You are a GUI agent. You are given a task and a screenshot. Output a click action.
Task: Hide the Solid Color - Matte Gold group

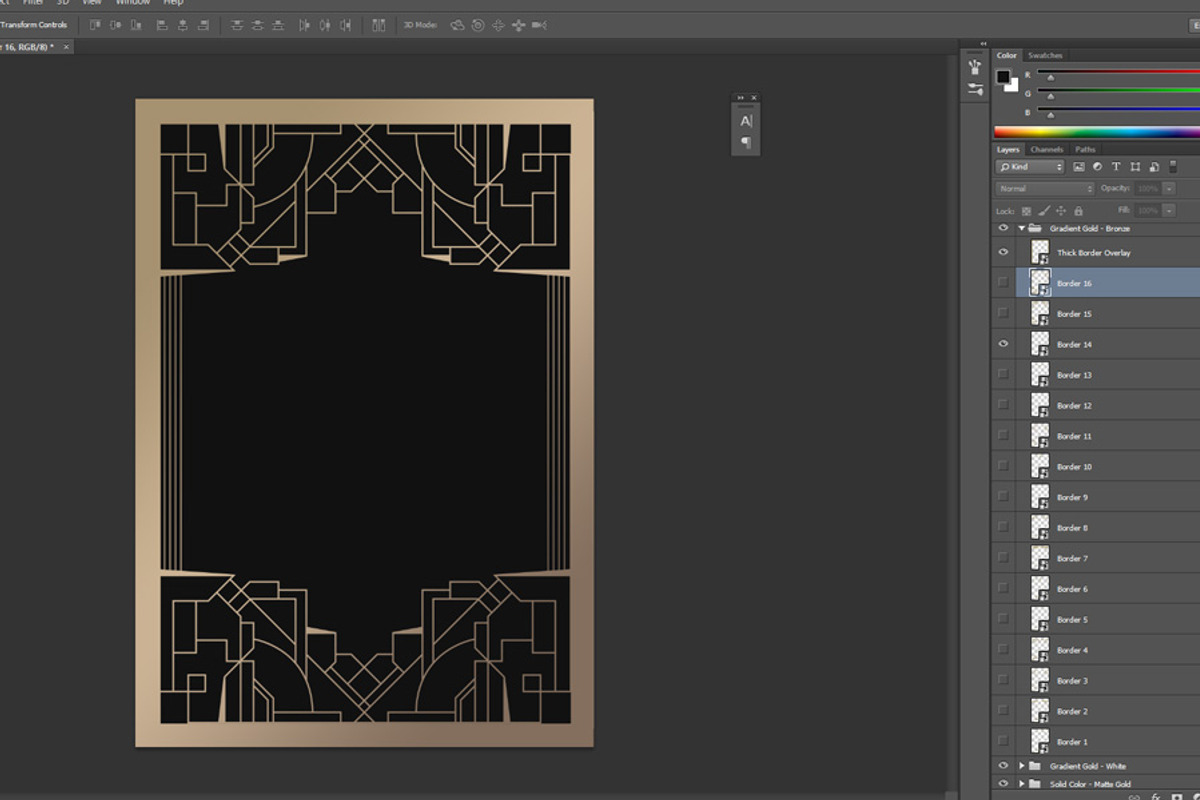pyautogui.click(x=1003, y=784)
